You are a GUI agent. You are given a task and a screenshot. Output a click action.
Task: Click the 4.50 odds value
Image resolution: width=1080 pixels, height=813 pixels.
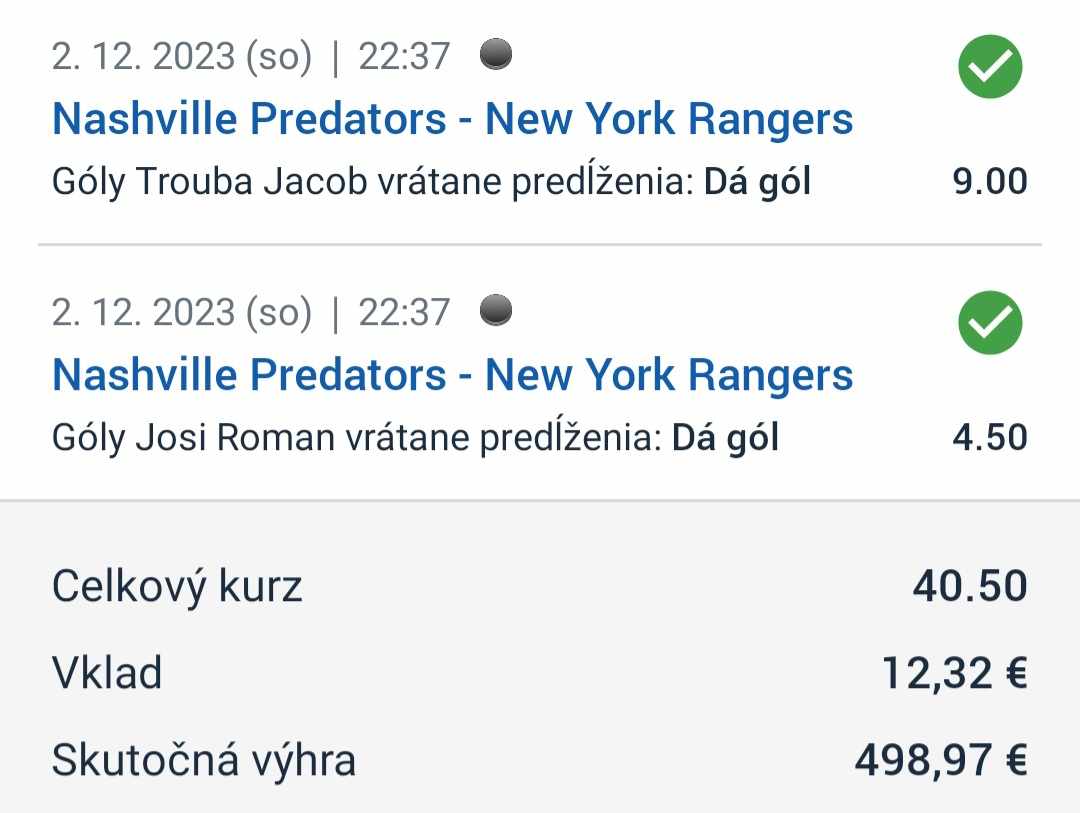990,438
